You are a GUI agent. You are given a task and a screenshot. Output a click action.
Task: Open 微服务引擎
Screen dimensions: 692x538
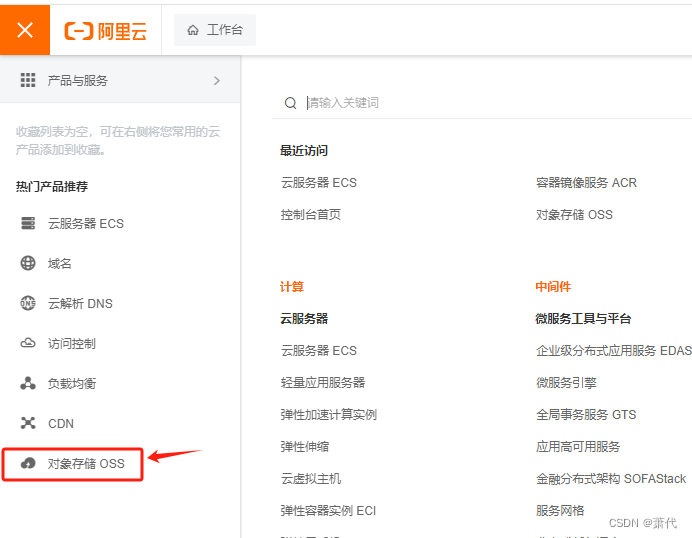[x=566, y=383]
